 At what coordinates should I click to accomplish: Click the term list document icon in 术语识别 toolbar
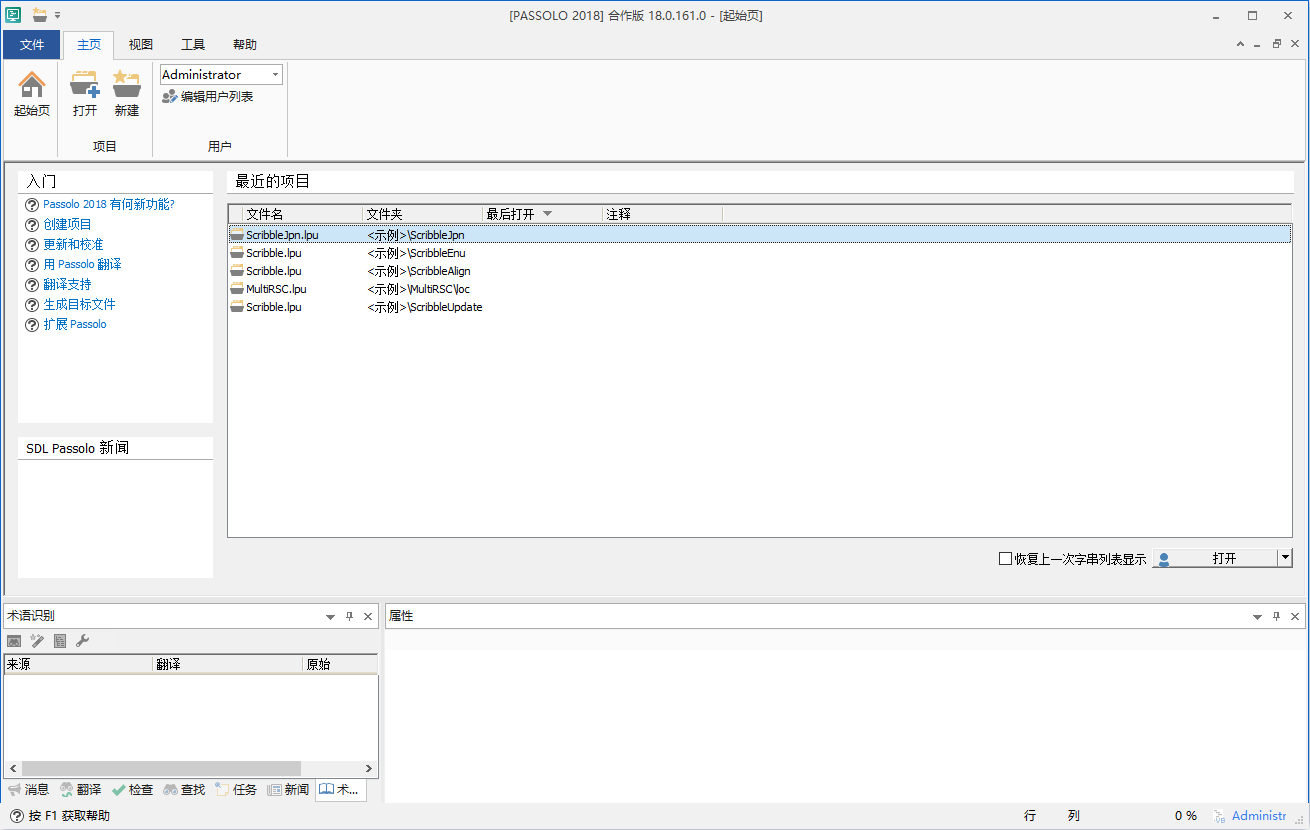[x=60, y=641]
